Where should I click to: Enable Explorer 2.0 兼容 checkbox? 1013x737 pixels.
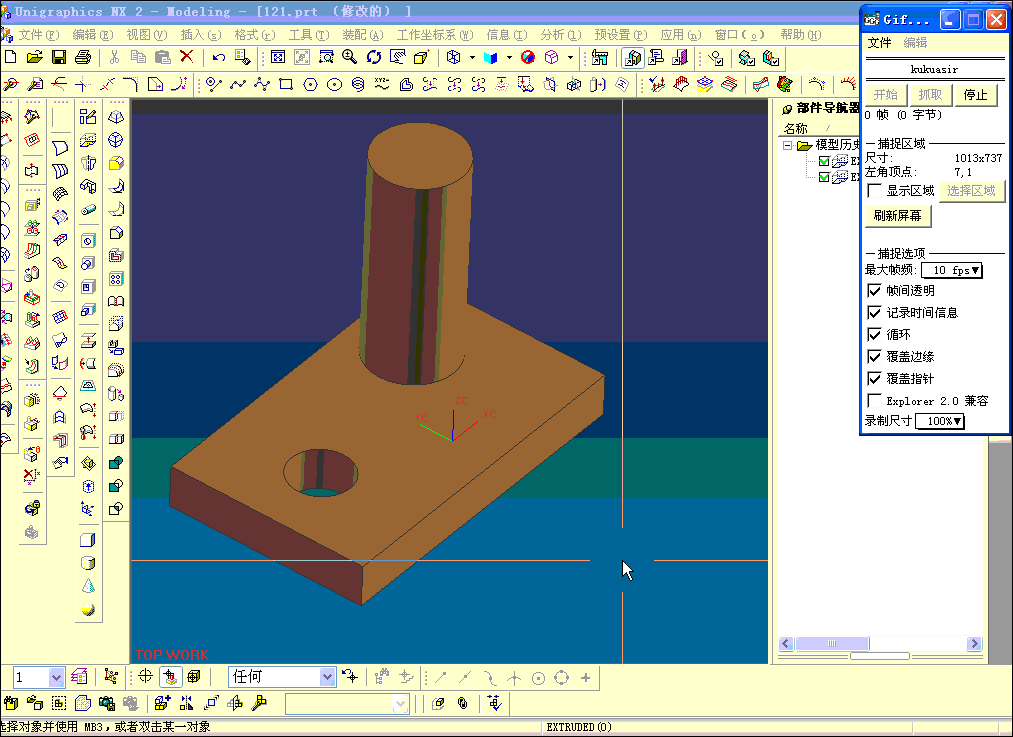[874, 400]
